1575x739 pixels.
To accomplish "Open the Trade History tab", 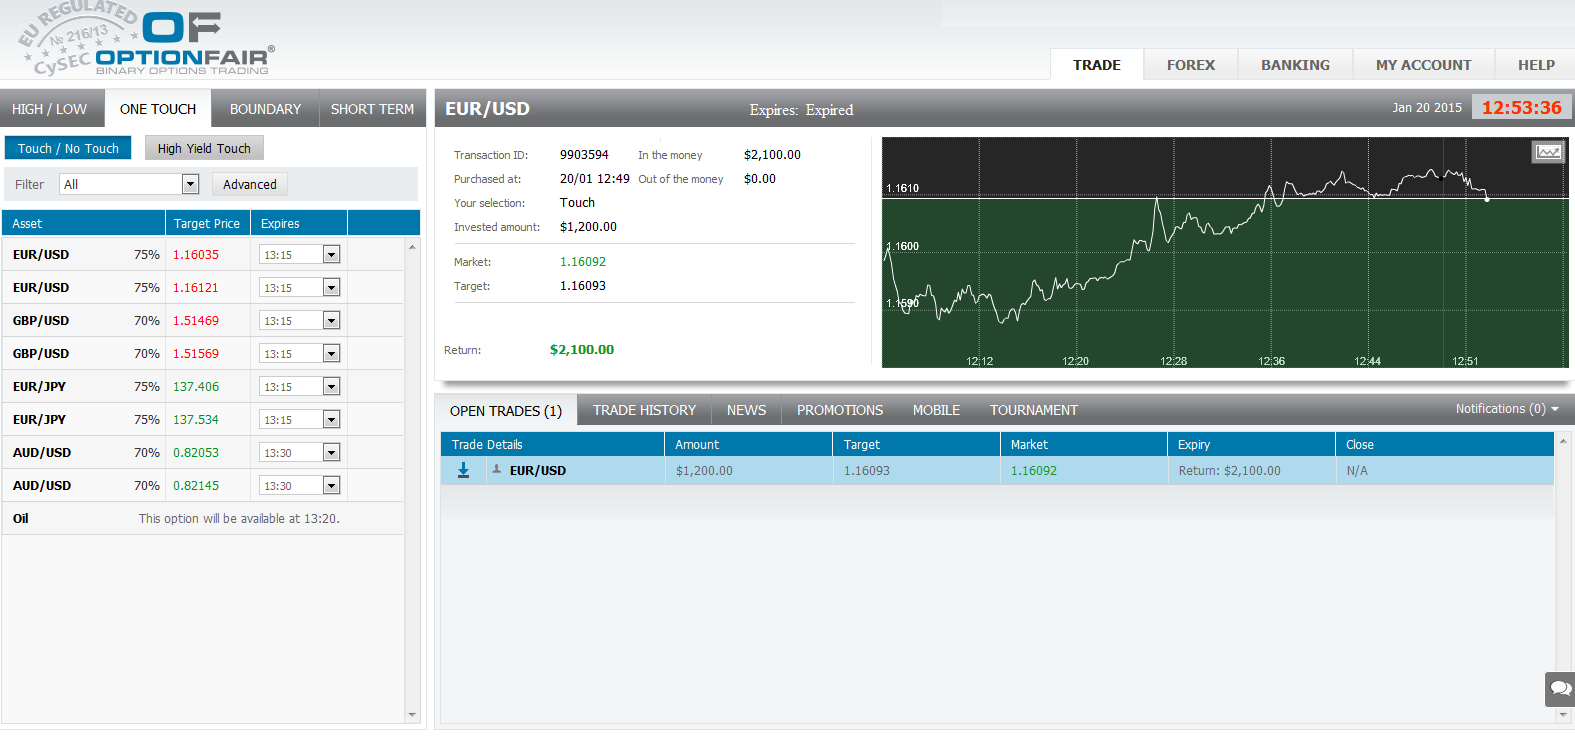I will pyautogui.click(x=644, y=410).
